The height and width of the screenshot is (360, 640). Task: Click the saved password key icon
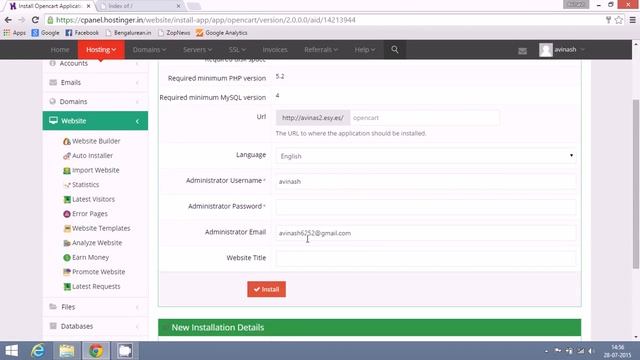608,20
